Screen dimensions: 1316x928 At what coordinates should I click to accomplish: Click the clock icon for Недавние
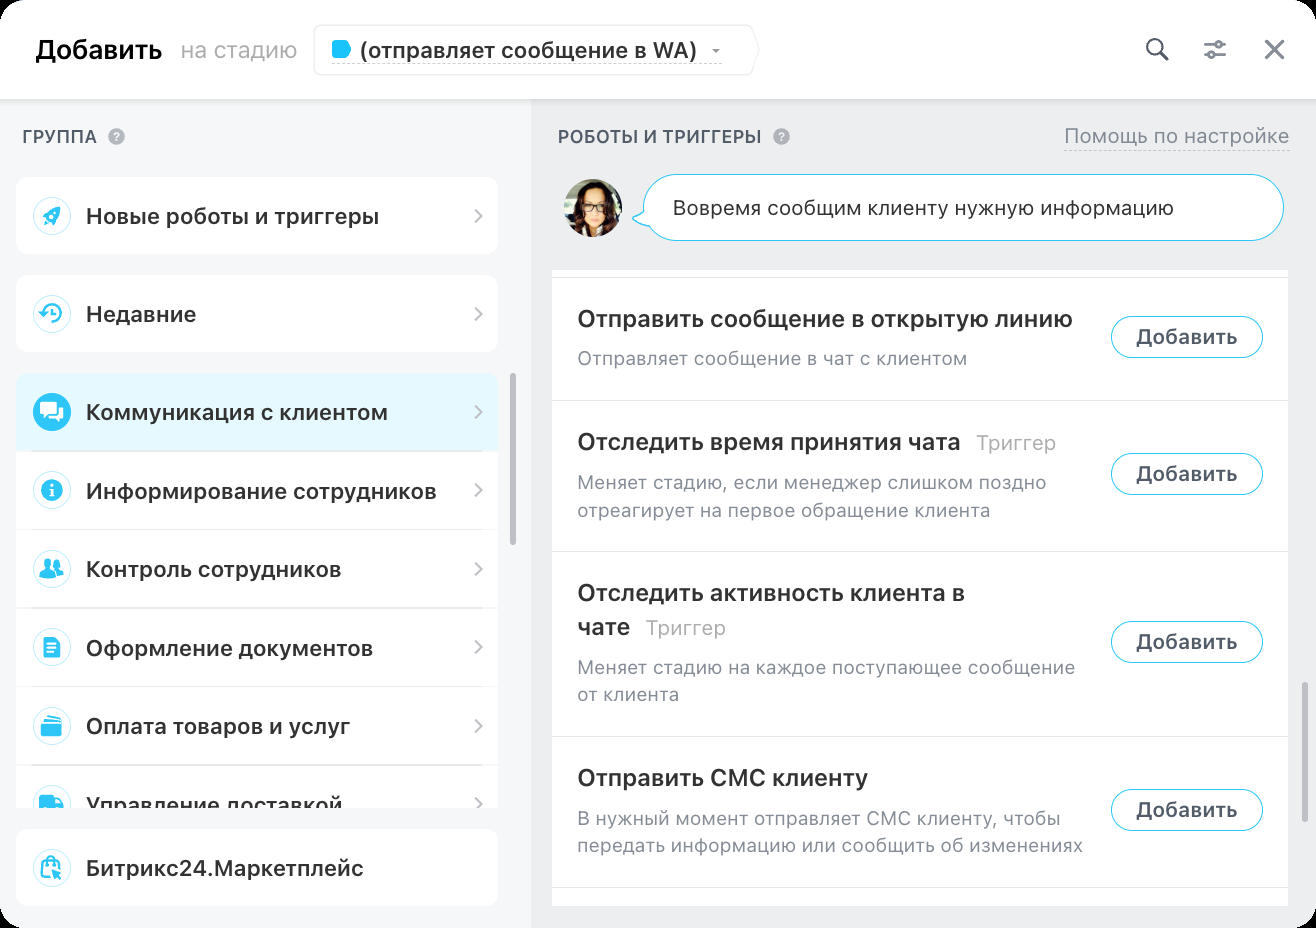coord(52,314)
